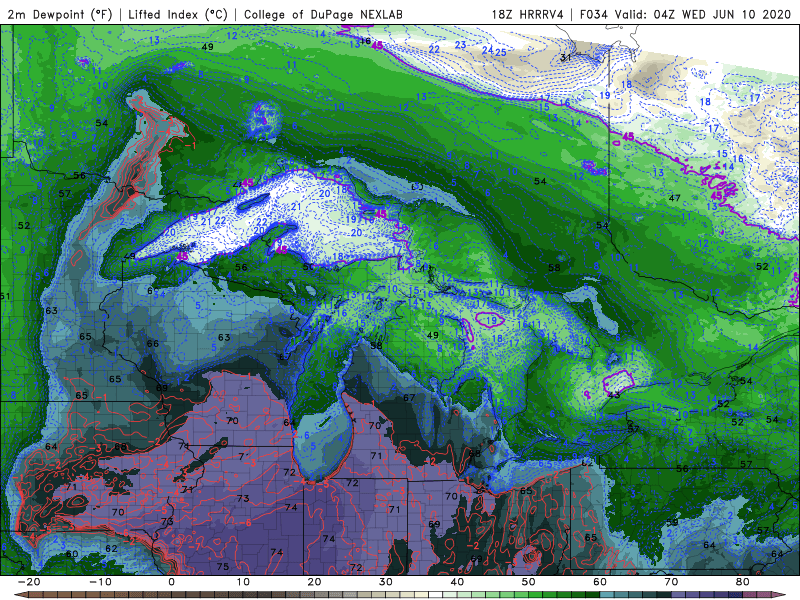The width and height of the screenshot is (800, 600).
Task: Click 'College of DuPage NEXLAB' header text
Action: [323, 14]
